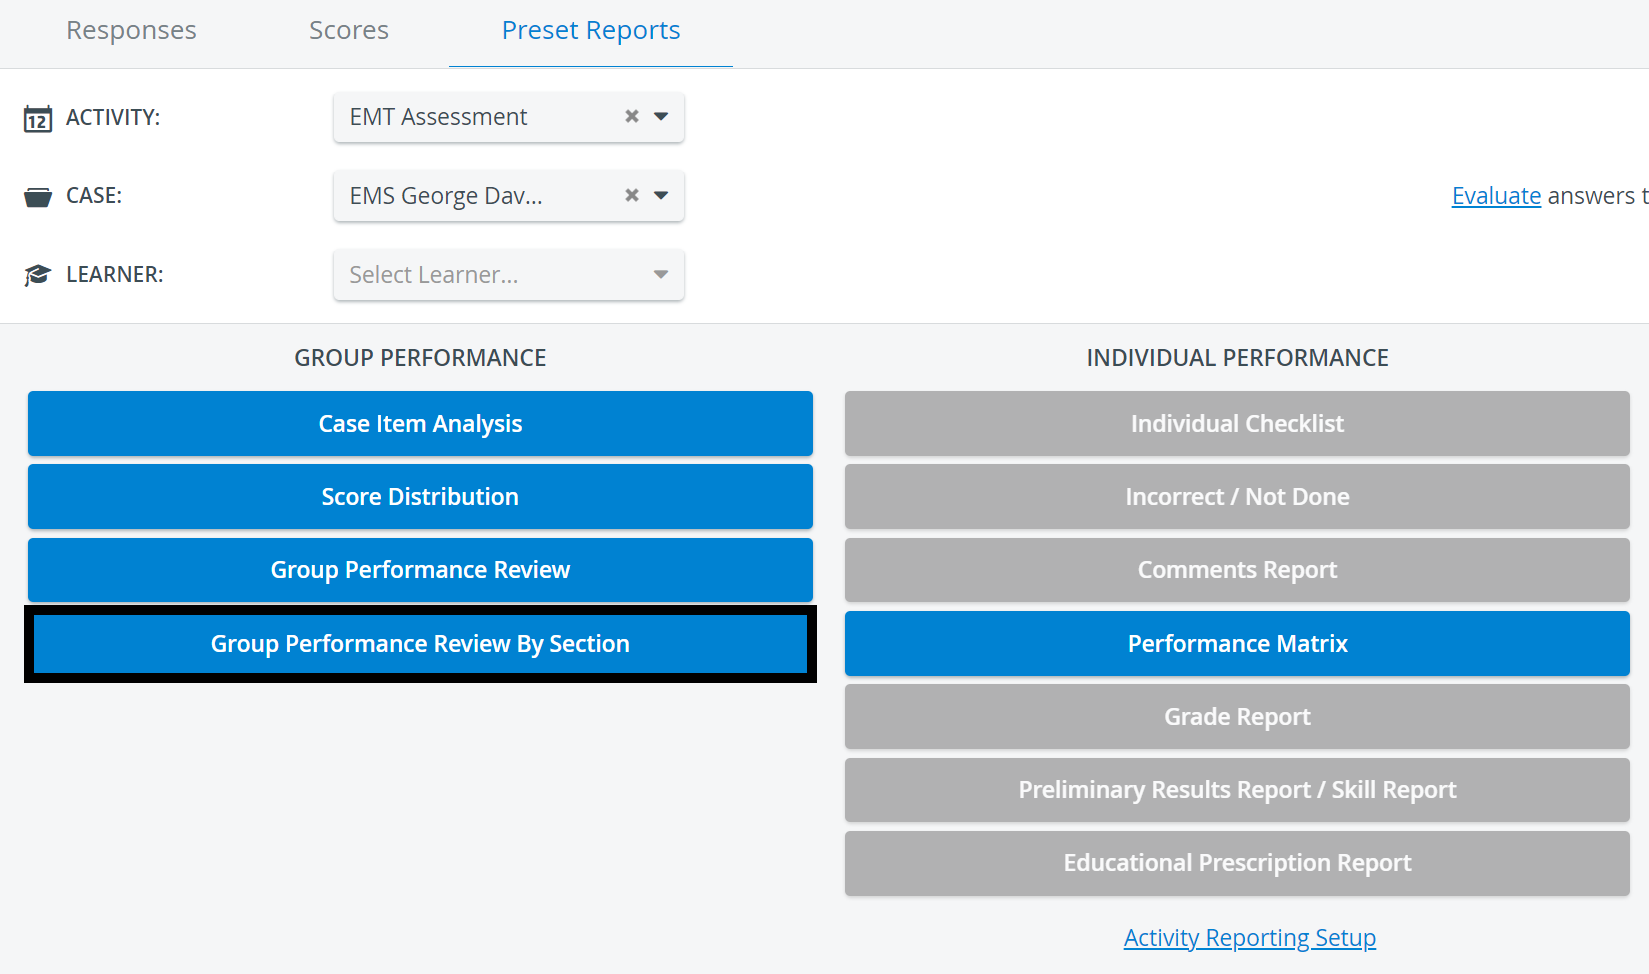Open the Case Item Analysis report
The height and width of the screenshot is (974, 1649).
click(x=420, y=424)
